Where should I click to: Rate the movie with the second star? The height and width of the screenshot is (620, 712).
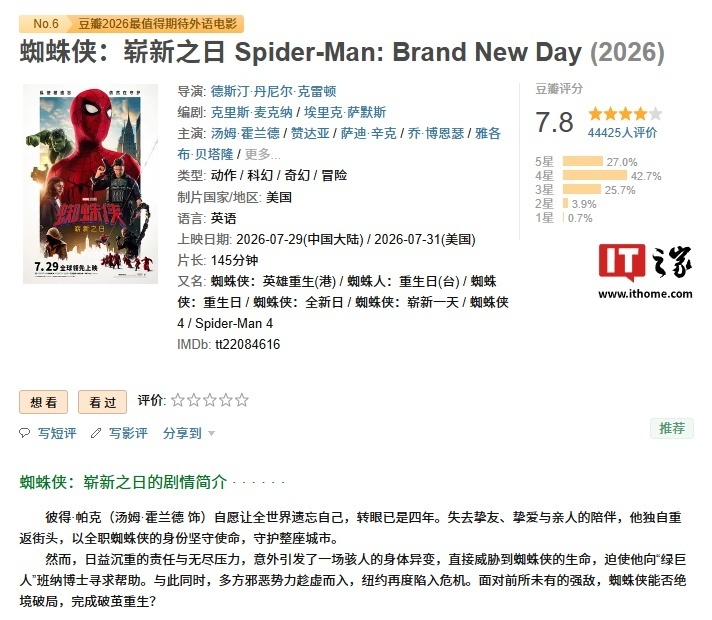click(x=194, y=400)
